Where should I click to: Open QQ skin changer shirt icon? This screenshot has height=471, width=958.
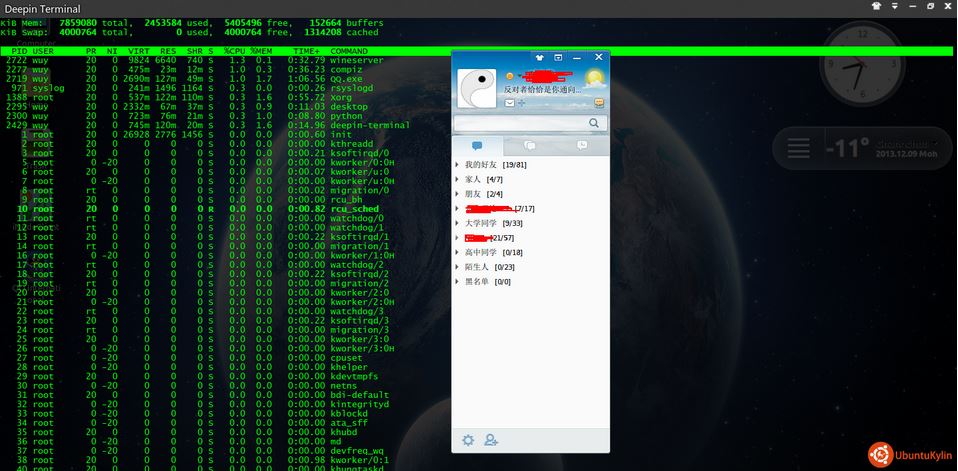pyautogui.click(x=540, y=58)
